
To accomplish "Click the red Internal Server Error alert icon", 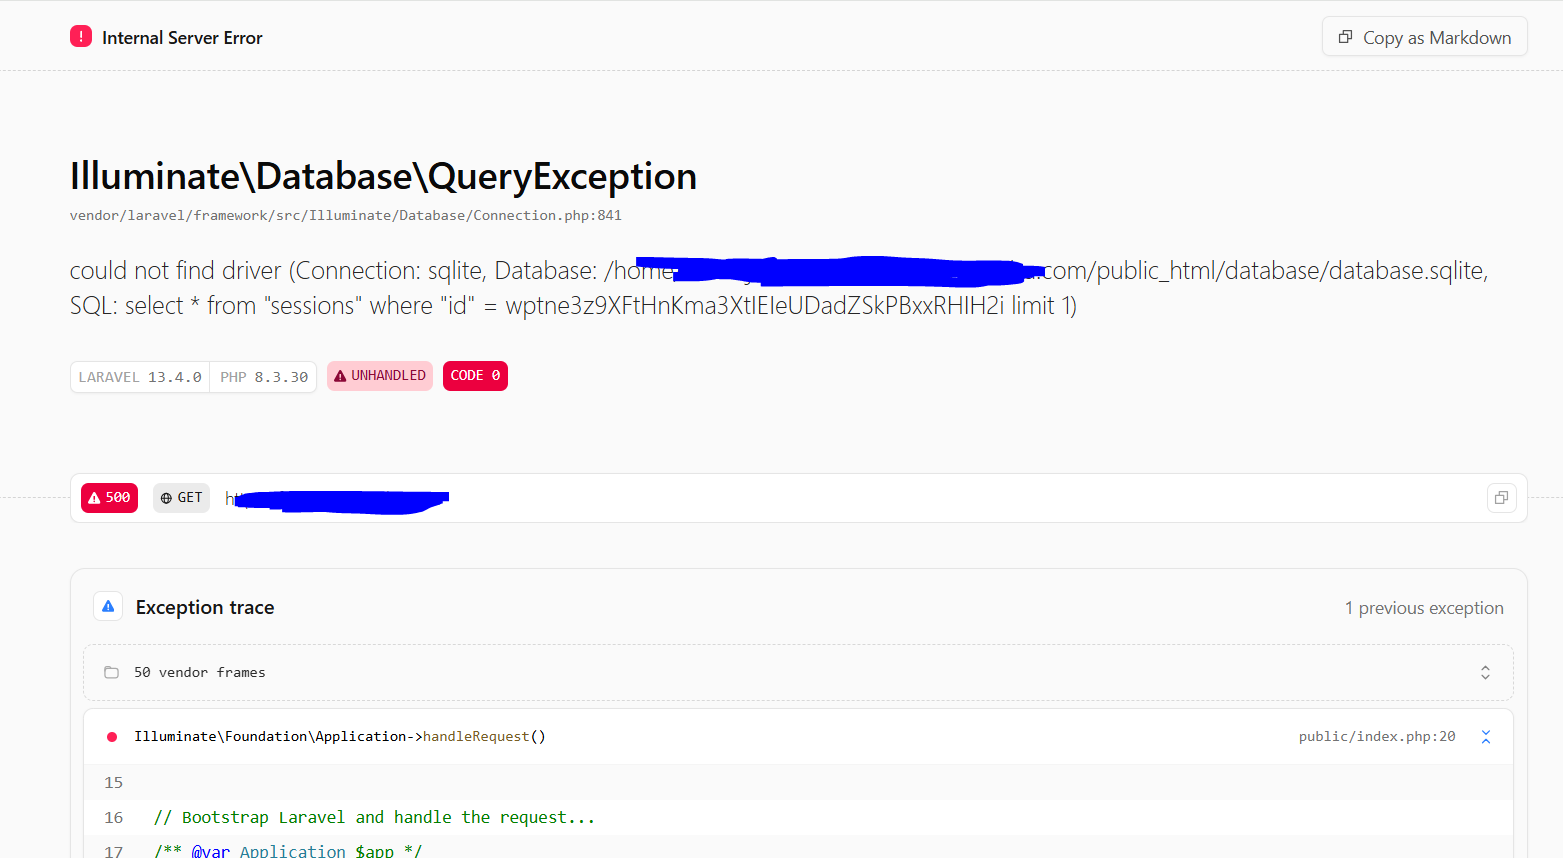I will coord(81,37).
